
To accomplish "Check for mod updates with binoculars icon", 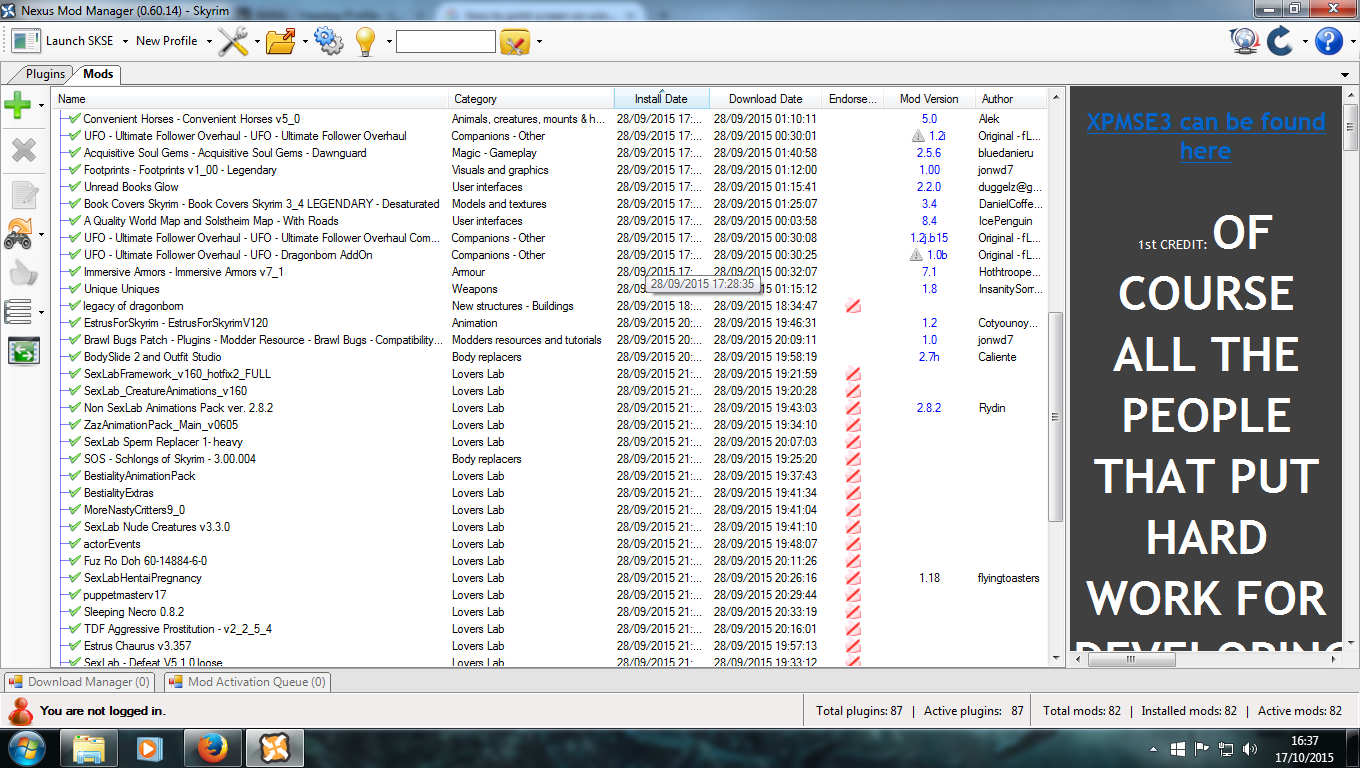I will [x=20, y=234].
